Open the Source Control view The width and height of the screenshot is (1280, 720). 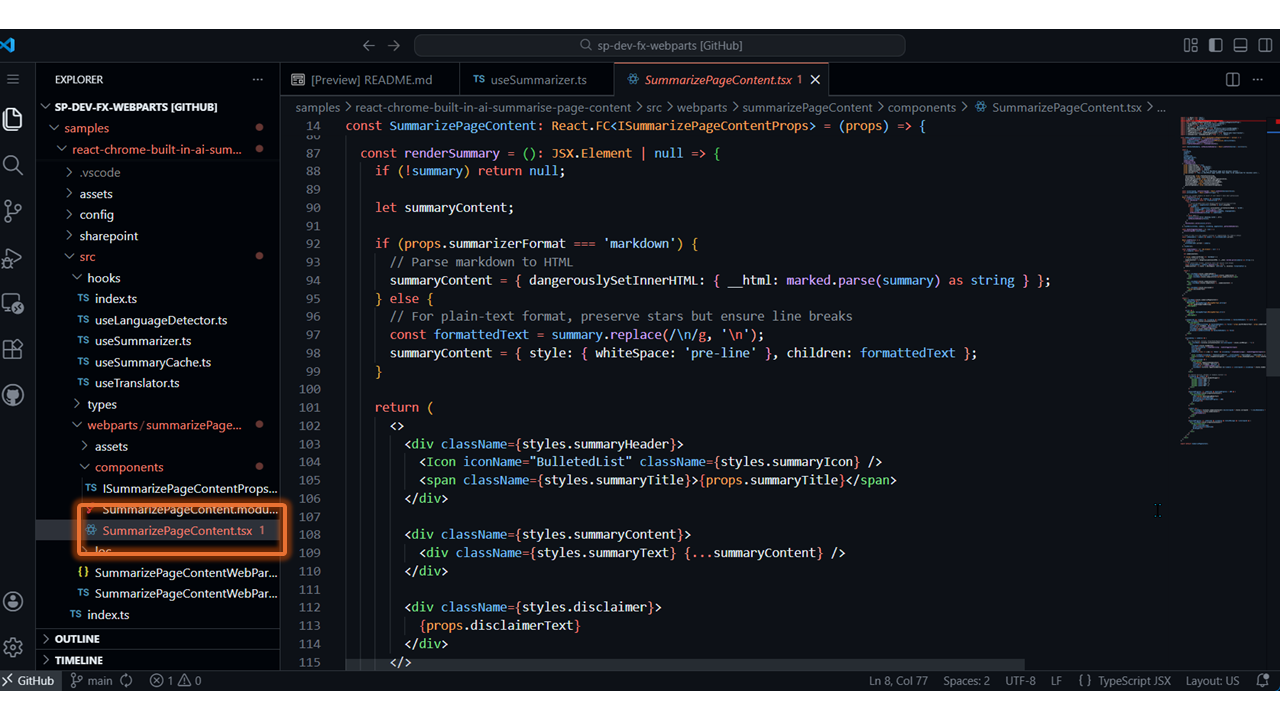pos(13,211)
